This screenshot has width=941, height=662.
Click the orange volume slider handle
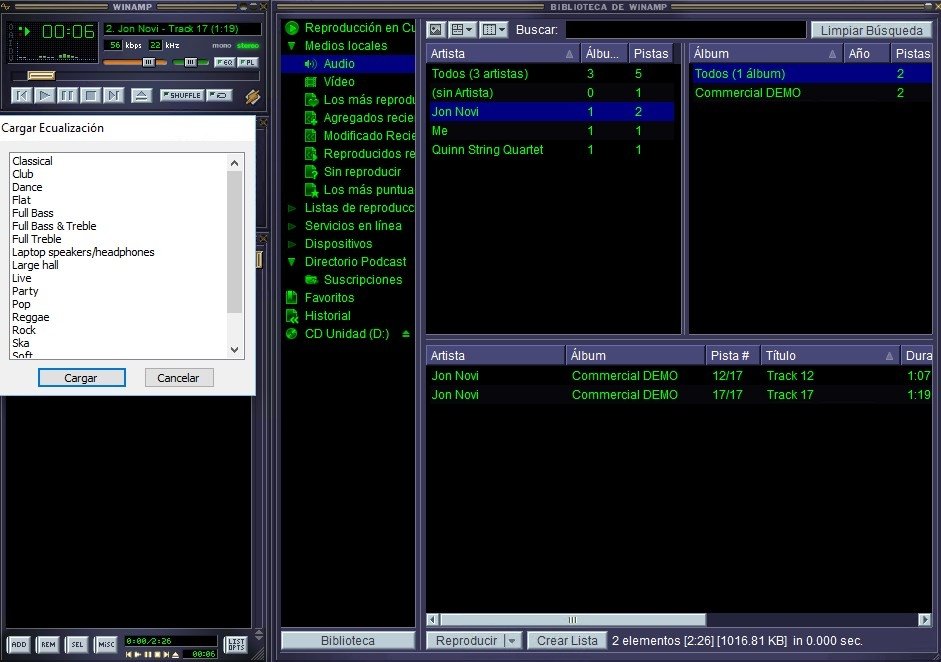(x=148, y=62)
